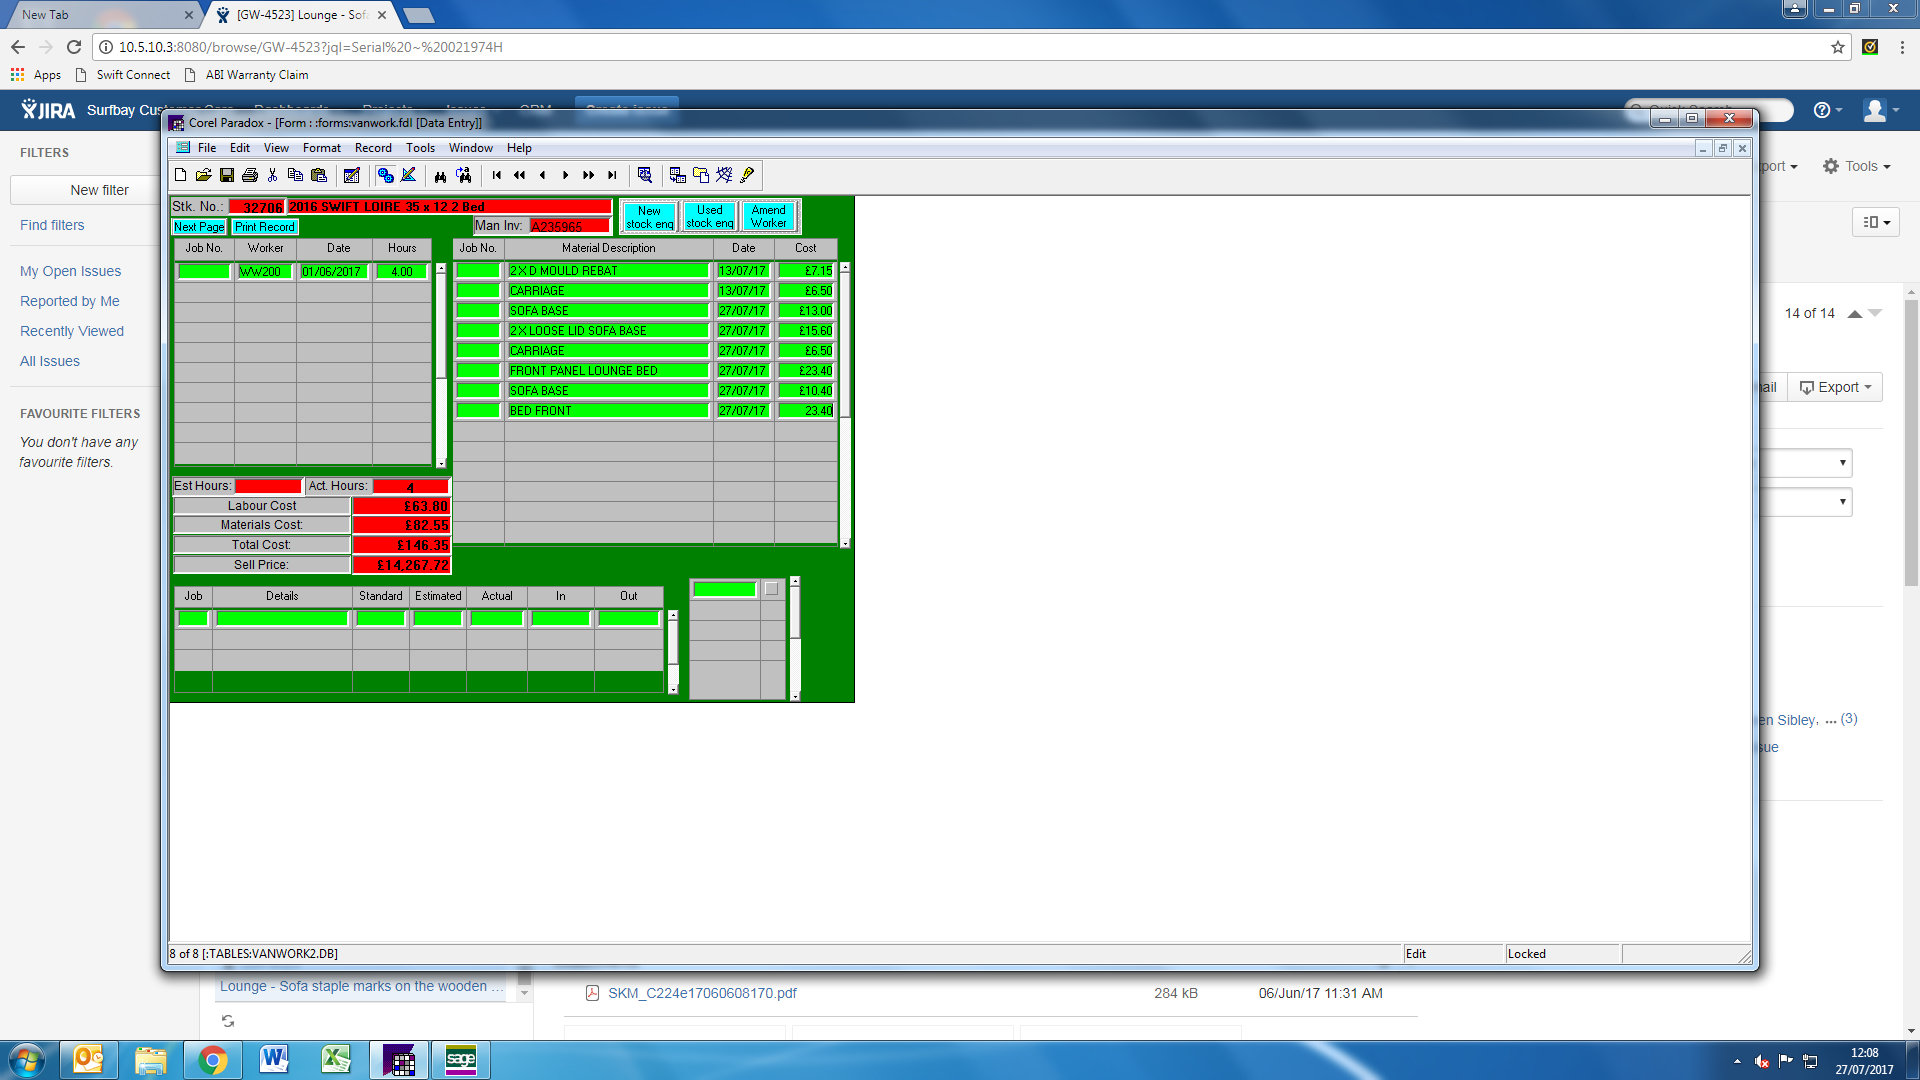
Task: Click the Amend Worker button
Action: [x=768, y=216]
